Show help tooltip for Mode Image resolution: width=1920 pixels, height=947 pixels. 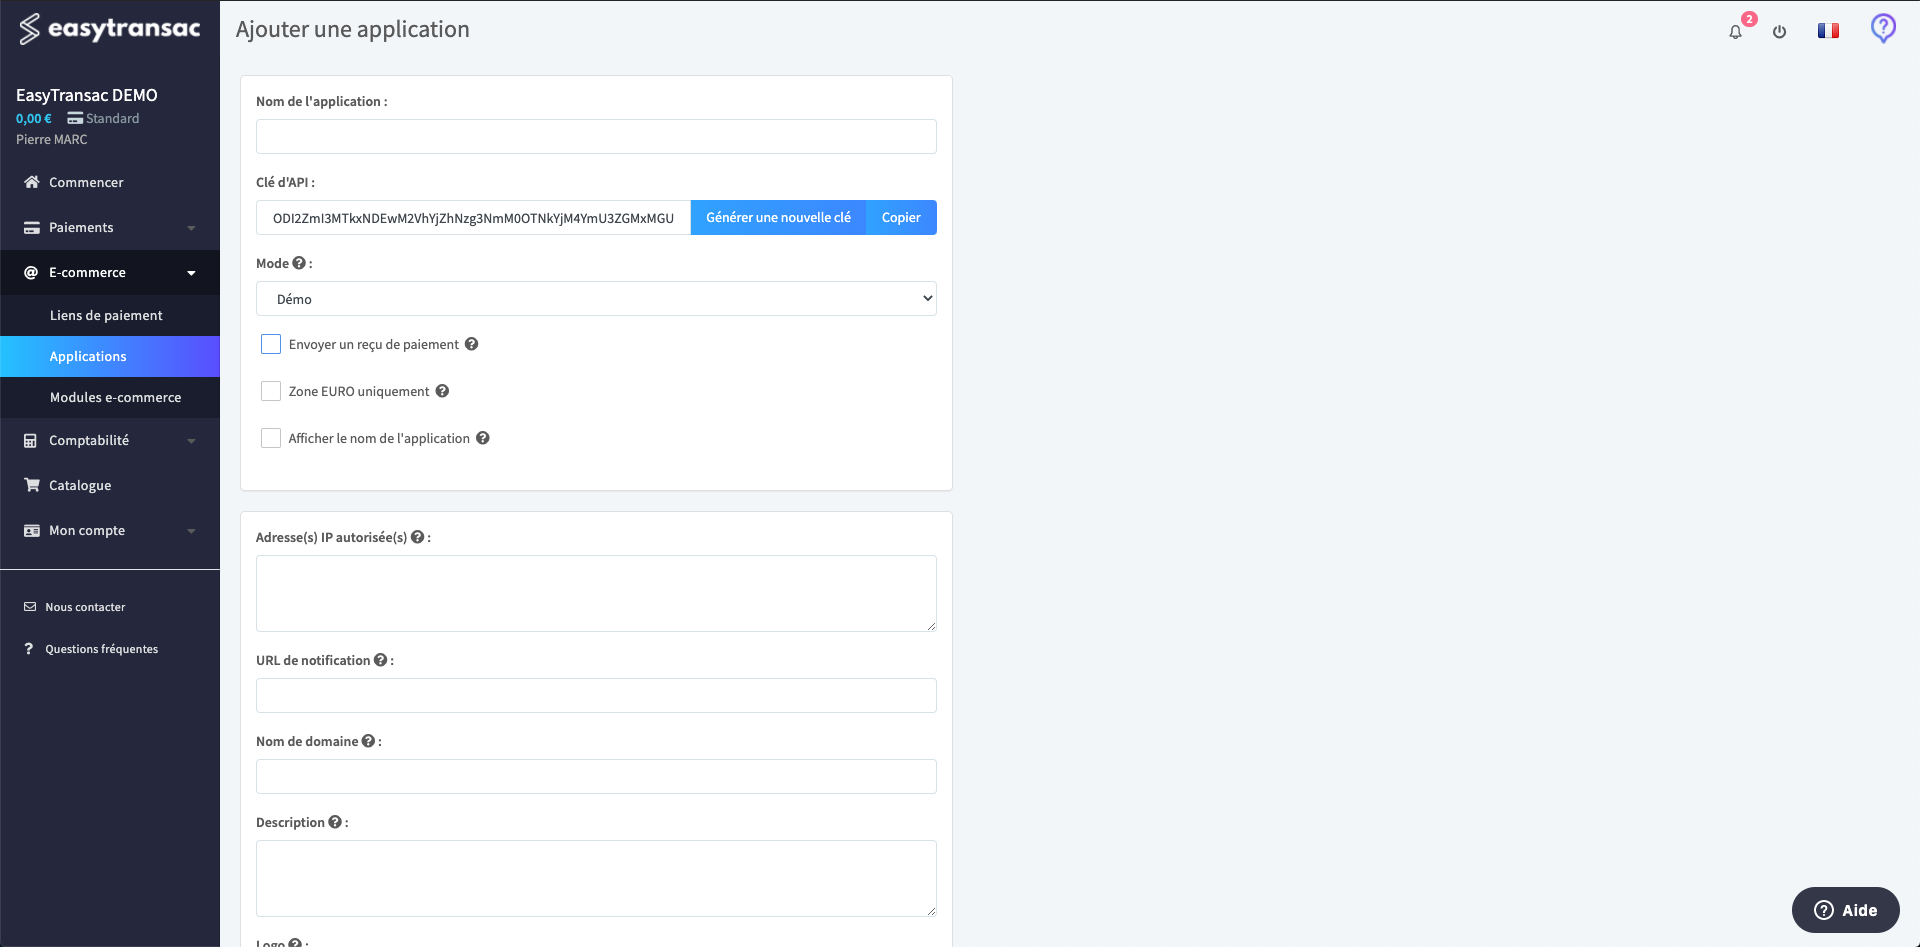pos(299,263)
